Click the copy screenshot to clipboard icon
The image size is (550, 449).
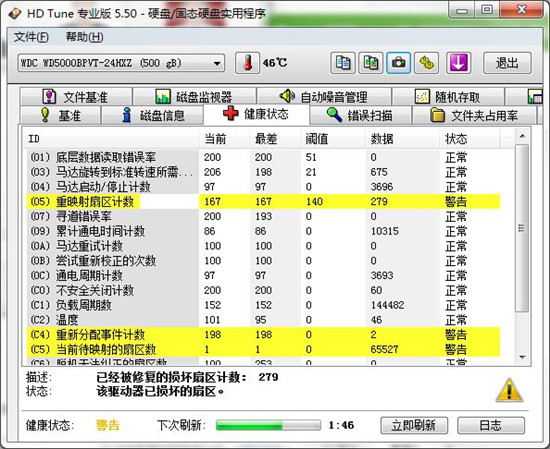[371, 63]
